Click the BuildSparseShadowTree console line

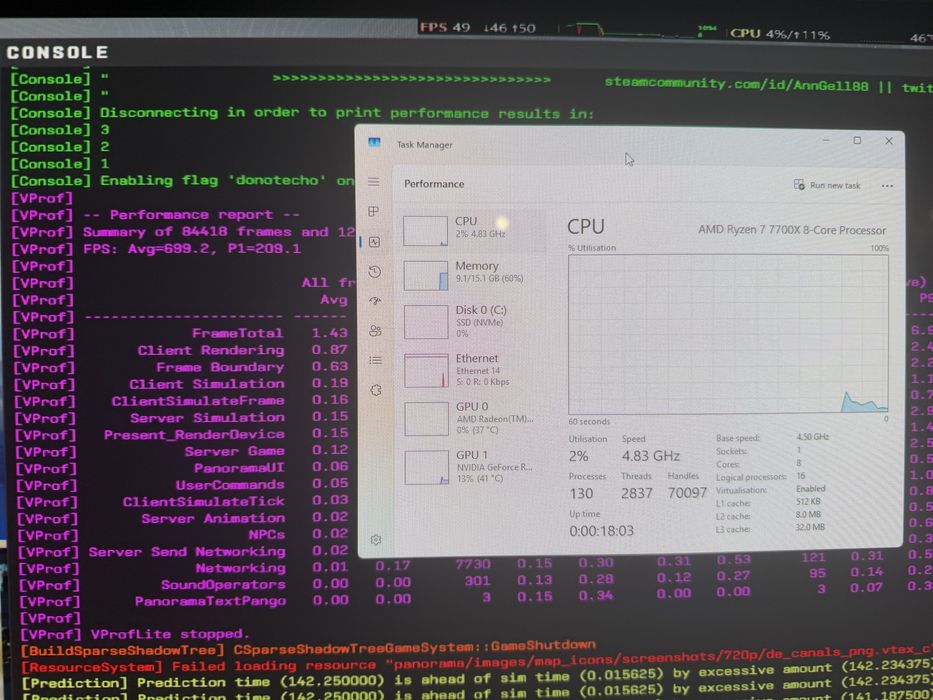[308, 648]
